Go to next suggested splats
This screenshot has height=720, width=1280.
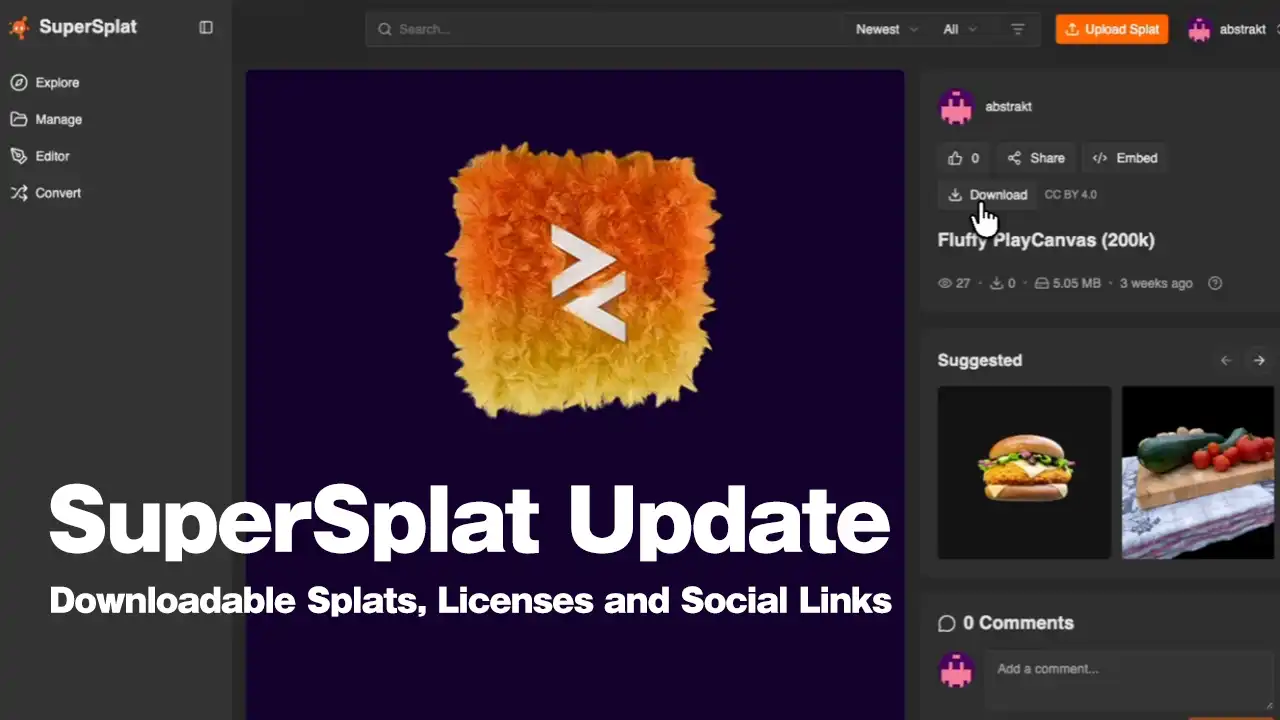point(1259,360)
